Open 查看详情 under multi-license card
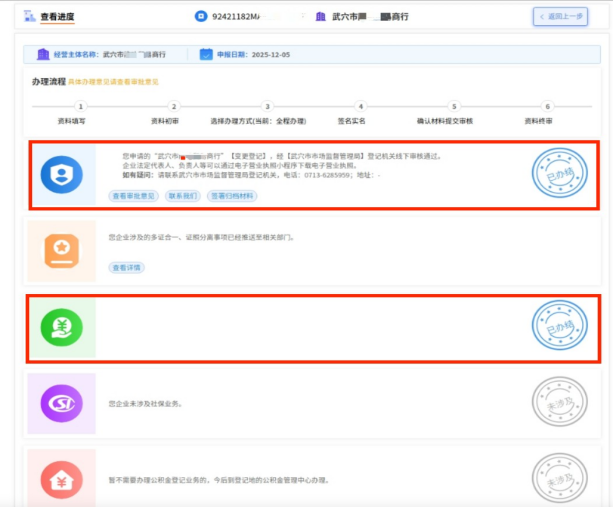 click(x=126, y=268)
